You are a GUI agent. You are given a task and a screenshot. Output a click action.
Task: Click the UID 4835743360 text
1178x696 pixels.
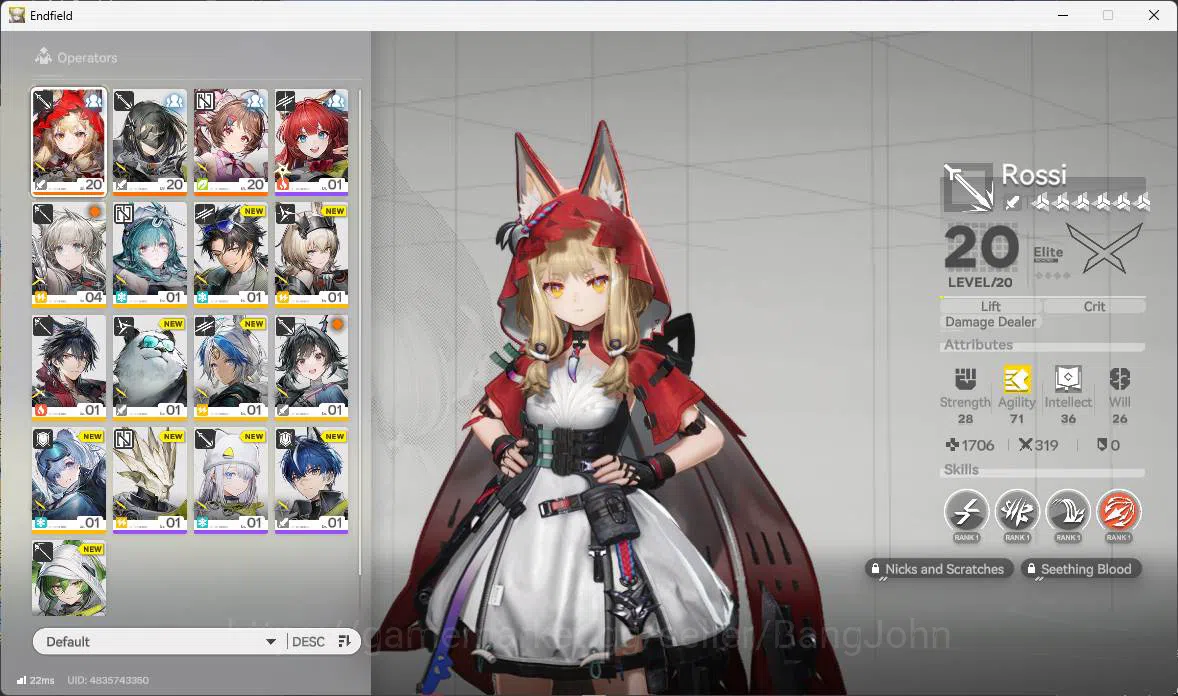[x=108, y=680]
